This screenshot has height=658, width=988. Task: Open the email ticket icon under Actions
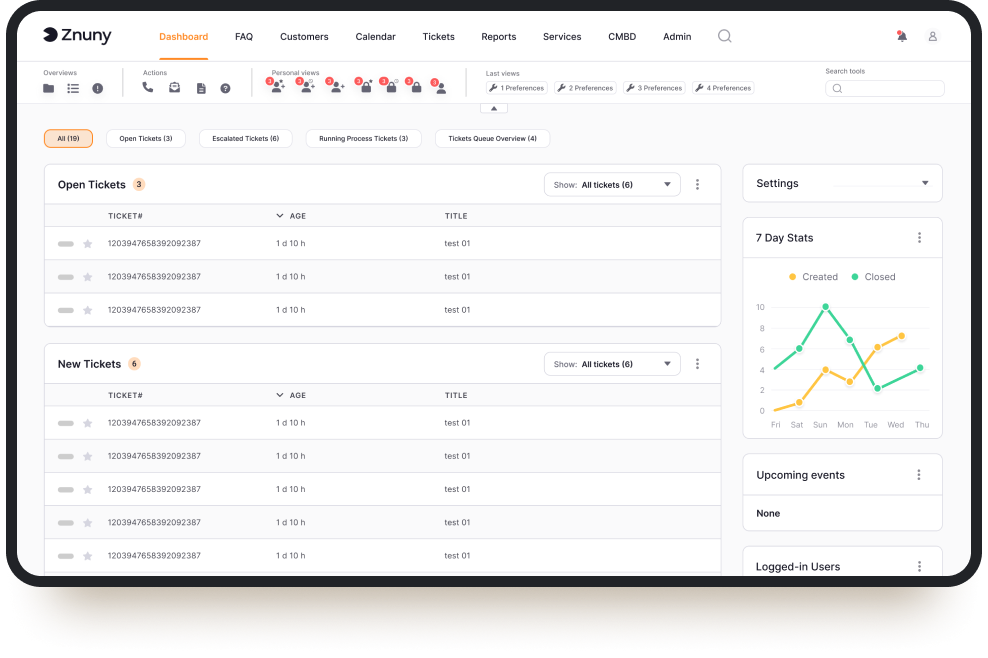click(174, 88)
